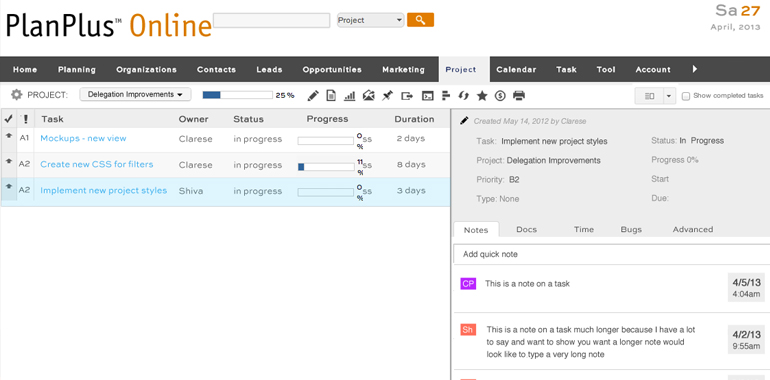Viewport: 770px width, 380px height.
Task: Click the 4/5/13 note date stamp
Action: pyautogui.click(x=746, y=287)
